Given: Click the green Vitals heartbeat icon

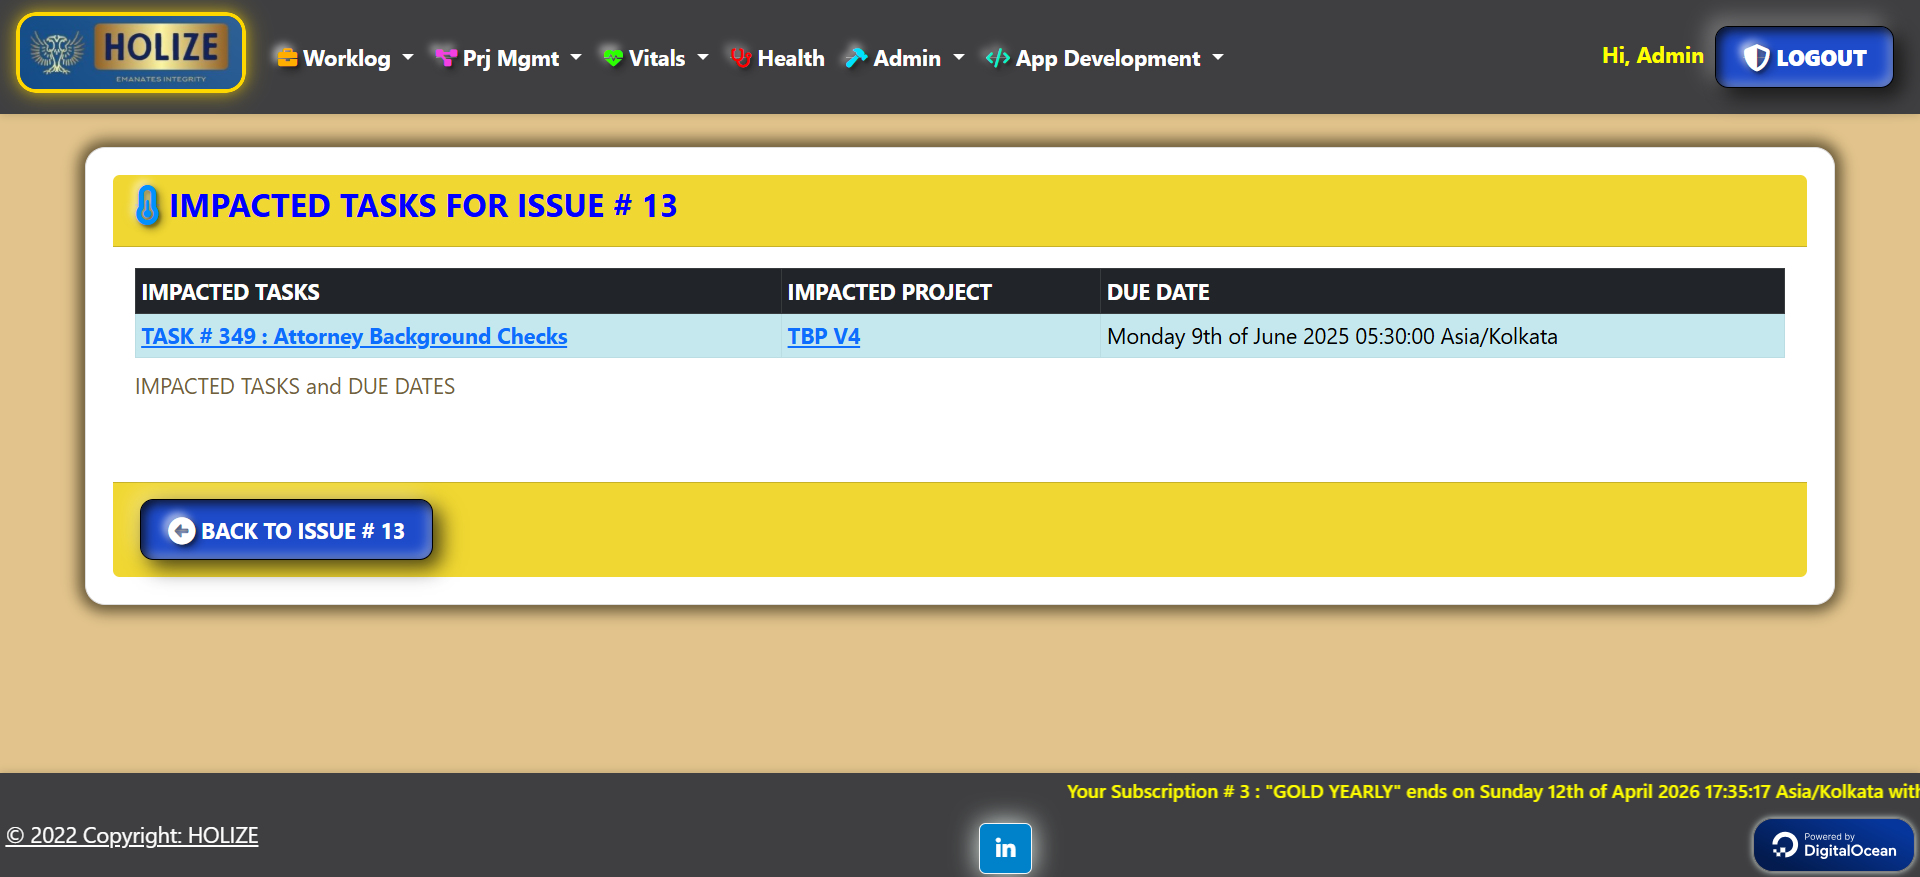Looking at the screenshot, I should pos(613,58).
